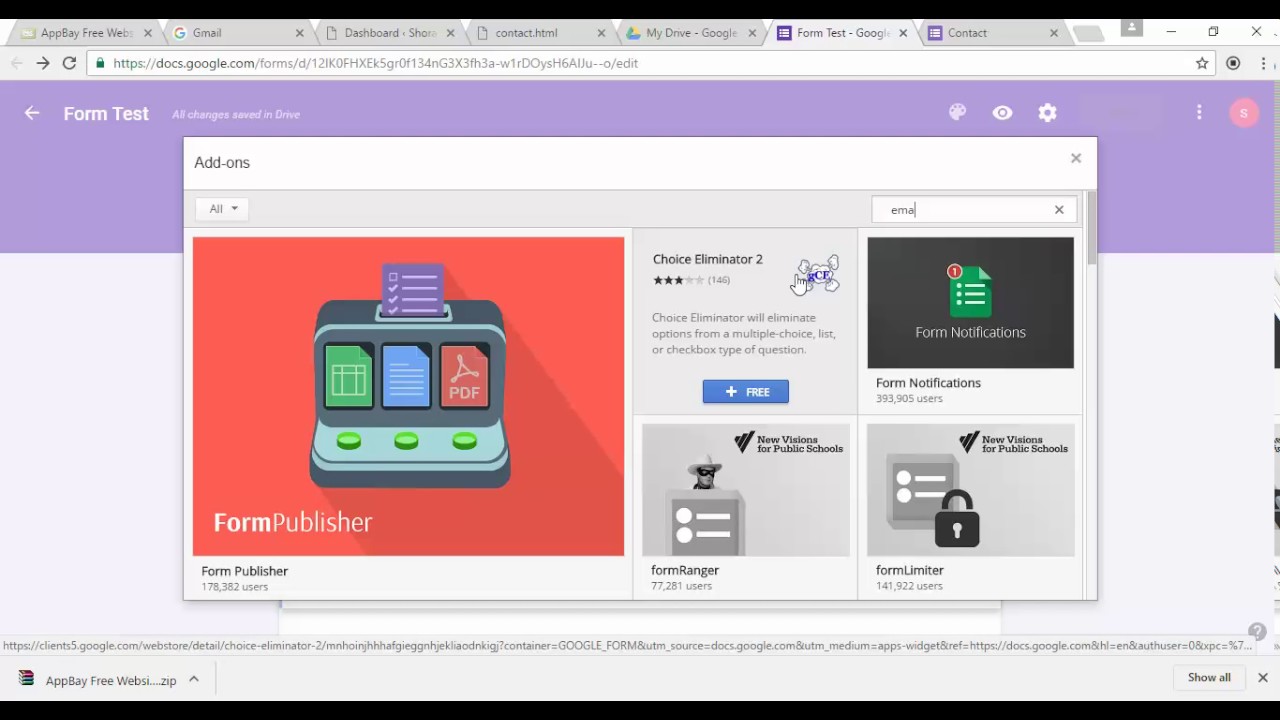Click the preview eye icon

1002,113
